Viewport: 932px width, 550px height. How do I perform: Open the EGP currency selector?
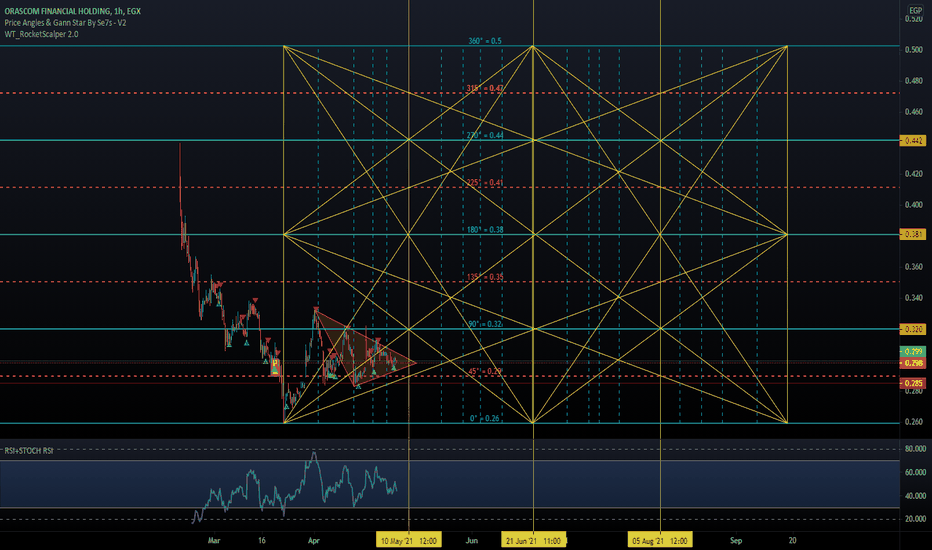tap(915, 11)
